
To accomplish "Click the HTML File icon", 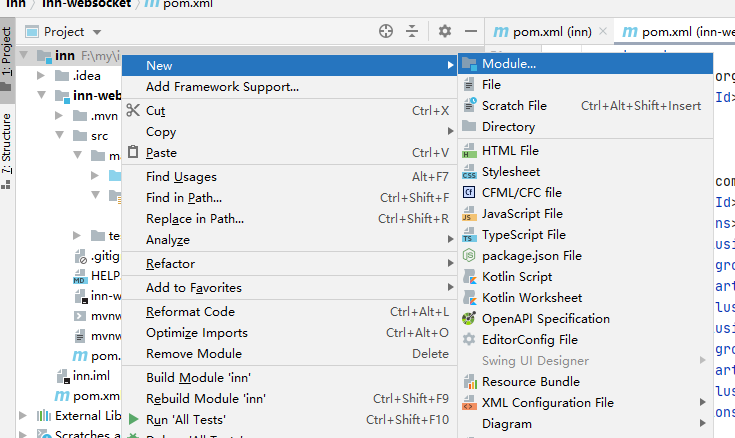I will [x=469, y=151].
